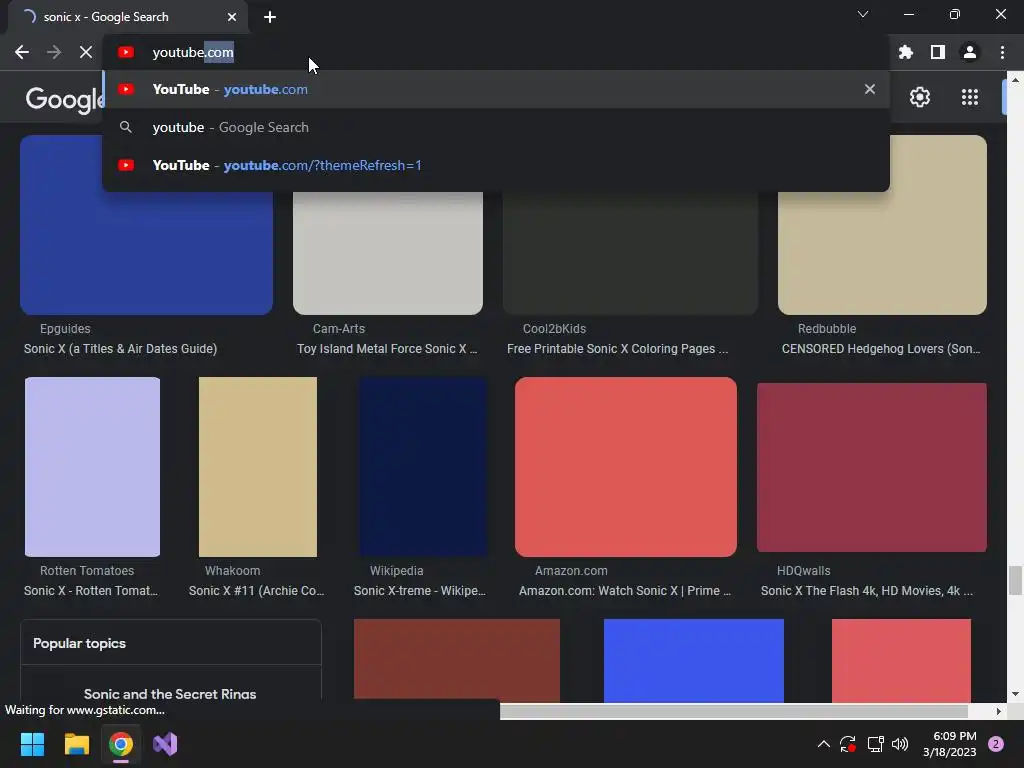This screenshot has width=1024, height=768.
Task: Open the Cool2bKids dark image thumbnail
Action: point(630,253)
